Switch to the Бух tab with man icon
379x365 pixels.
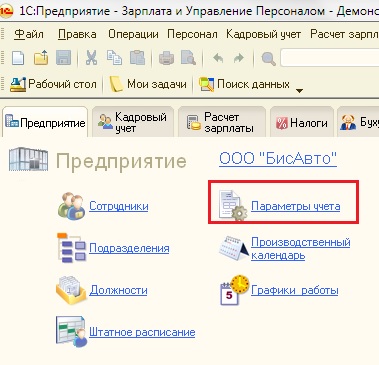tap(358, 122)
